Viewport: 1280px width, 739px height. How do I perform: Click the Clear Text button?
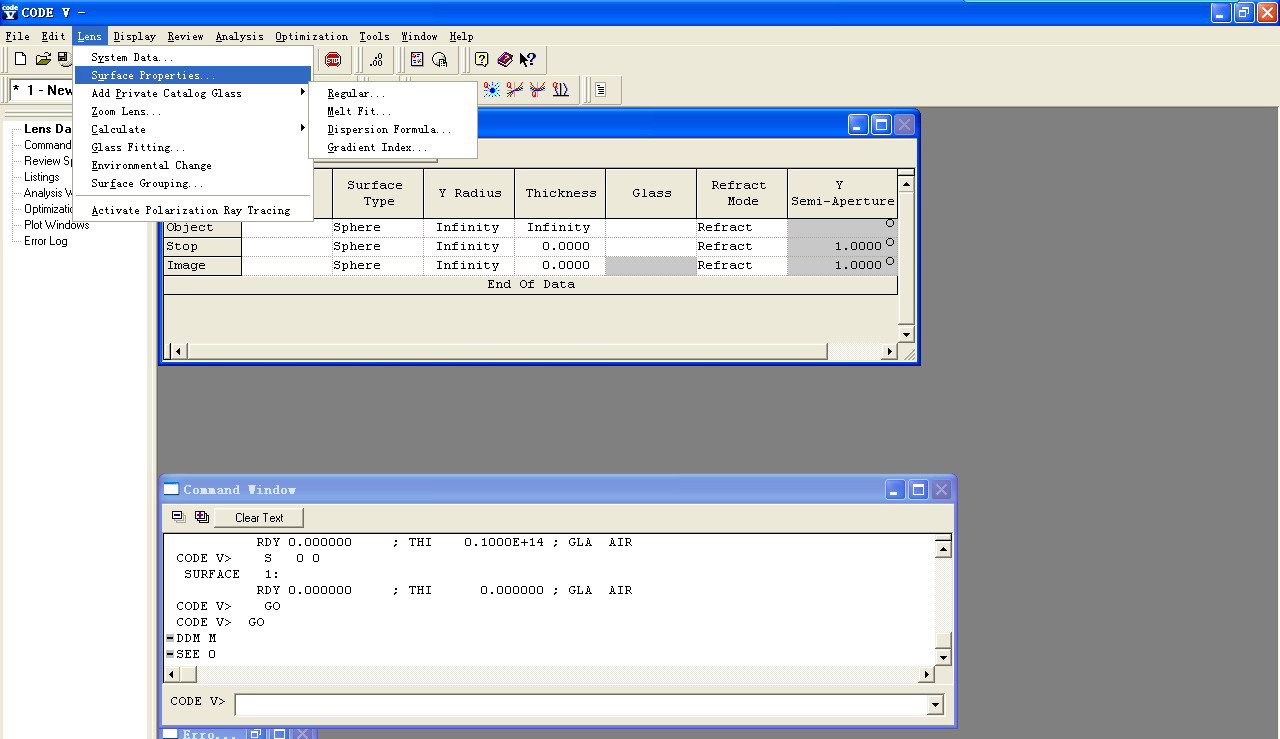pos(259,517)
